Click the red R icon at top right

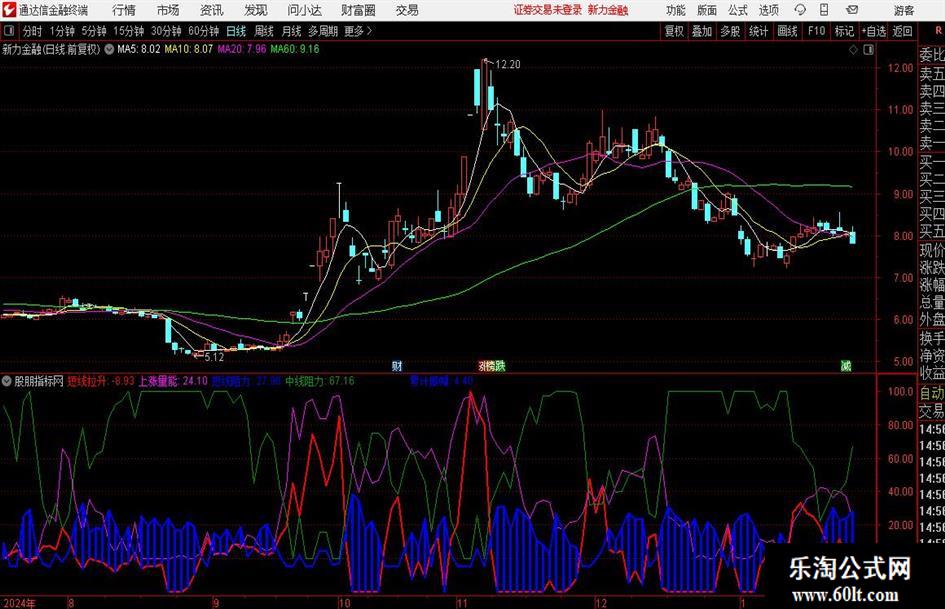point(938,31)
